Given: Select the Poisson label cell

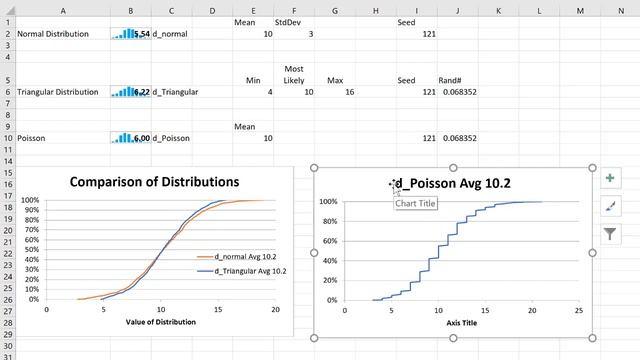Looking at the screenshot, I should (63, 138).
